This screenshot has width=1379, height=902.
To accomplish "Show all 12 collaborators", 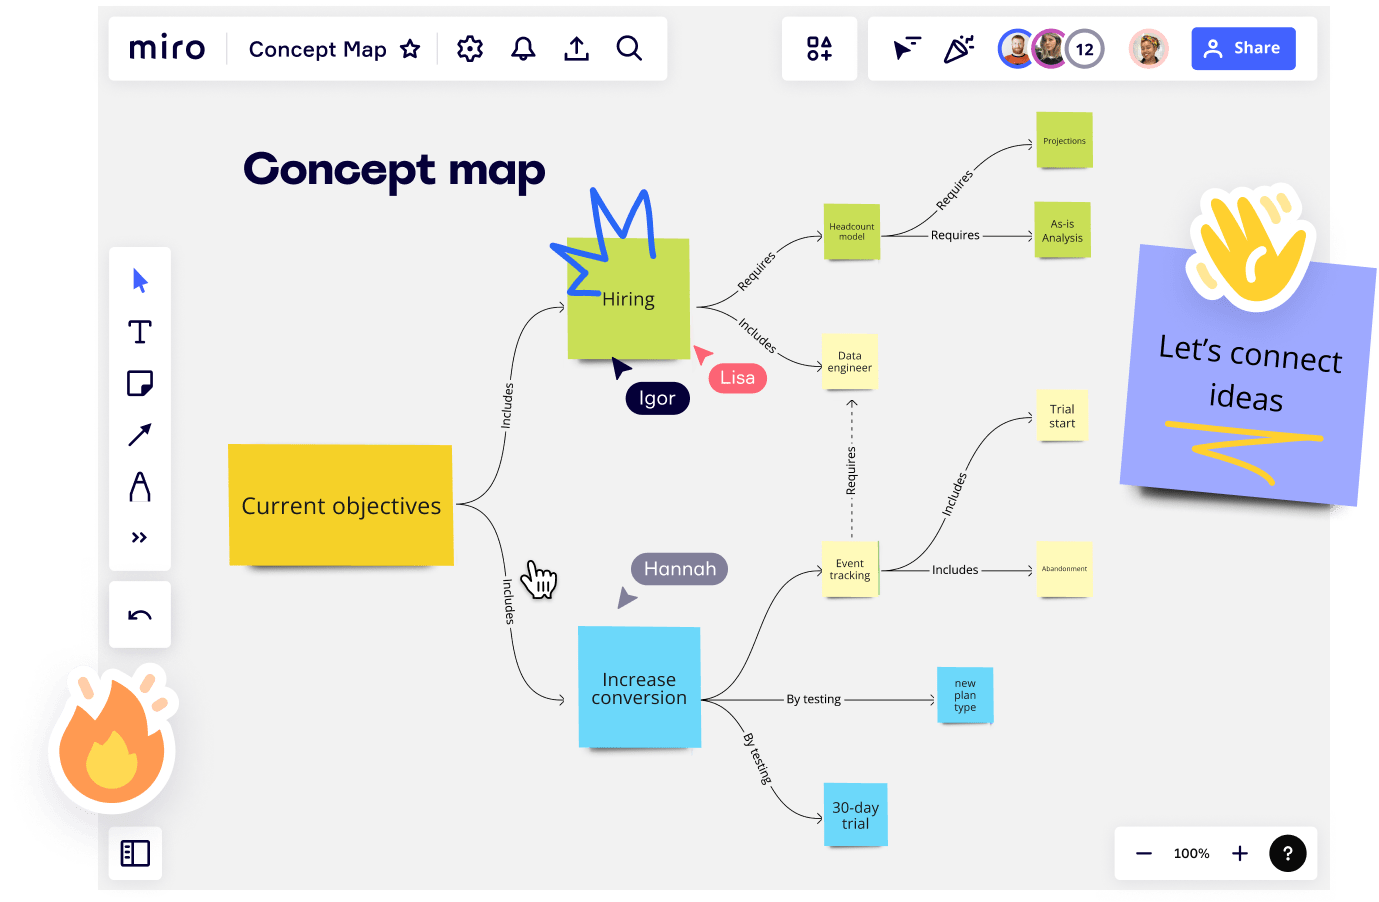I will pyautogui.click(x=1085, y=48).
